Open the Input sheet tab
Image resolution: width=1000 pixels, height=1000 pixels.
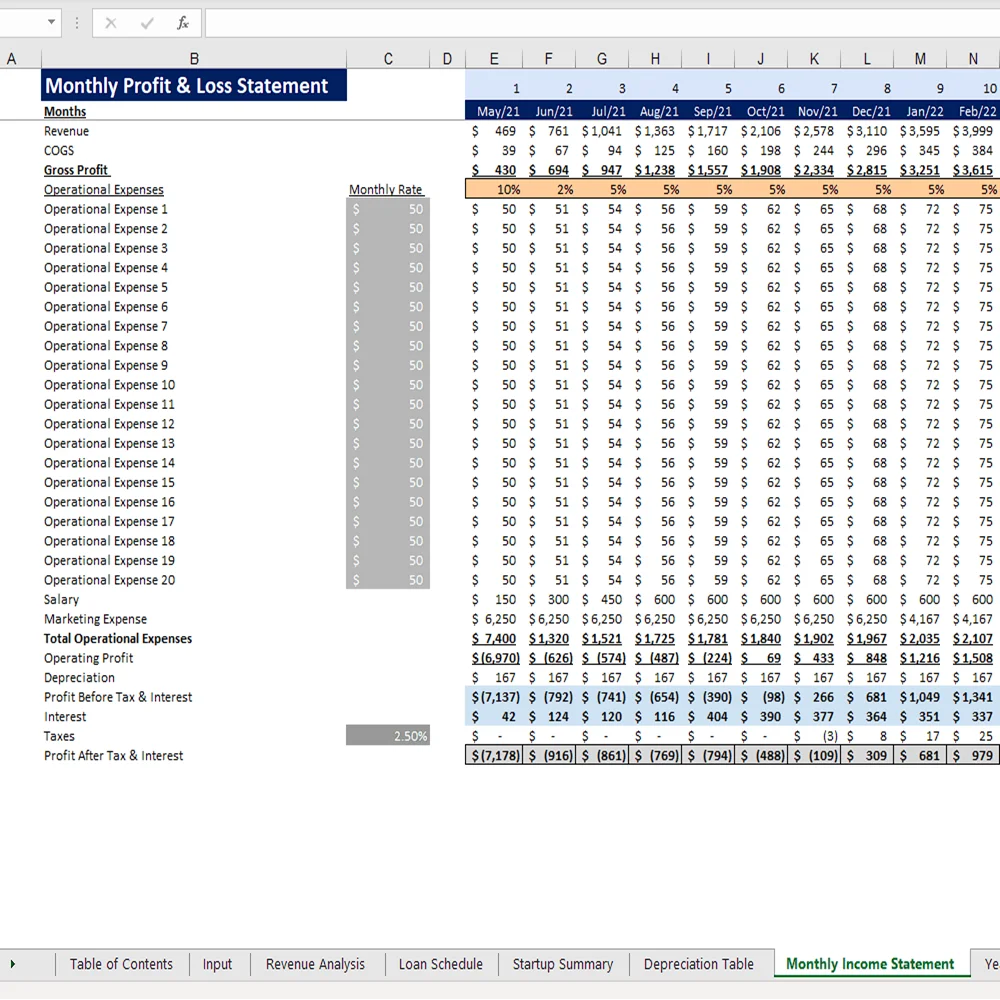point(217,964)
